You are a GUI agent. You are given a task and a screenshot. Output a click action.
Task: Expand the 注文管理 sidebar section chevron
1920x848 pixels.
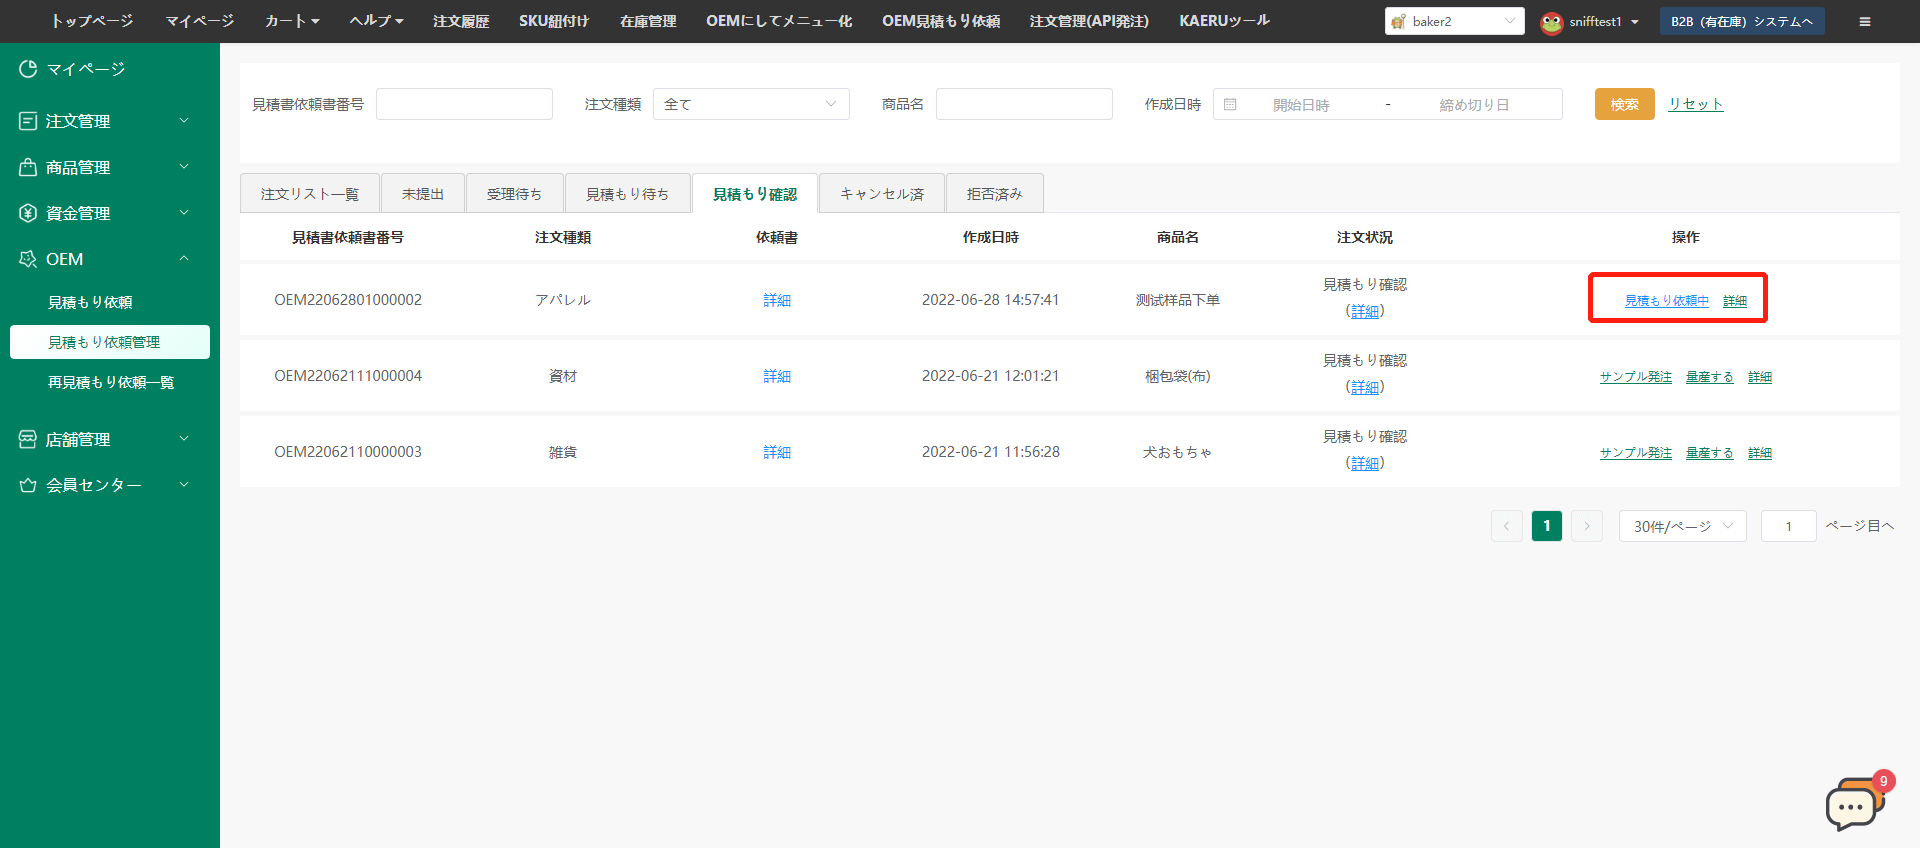click(184, 121)
